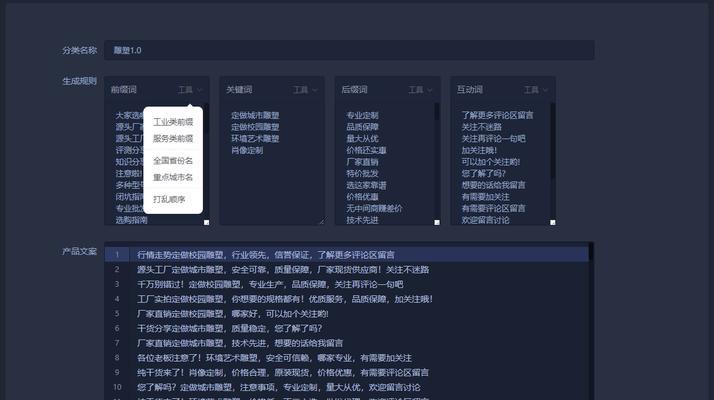Image resolution: width=714 pixels, height=400 pixels.
Task: Click suffix 特价批发
Action: (362, 174)
